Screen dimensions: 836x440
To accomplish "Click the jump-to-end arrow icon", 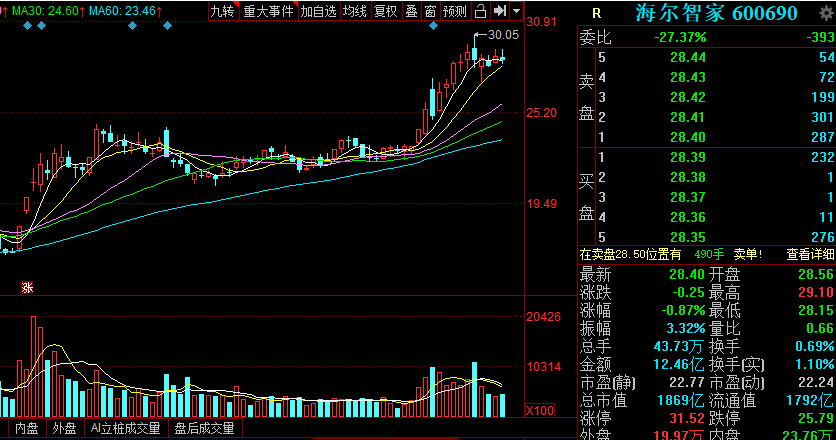I will coord(499,11).
